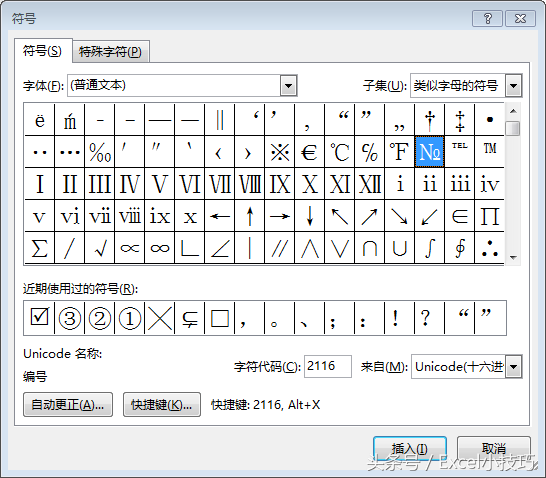546x478 pixels.
Task: Open the dialog help (?) button
Action: 487,18
